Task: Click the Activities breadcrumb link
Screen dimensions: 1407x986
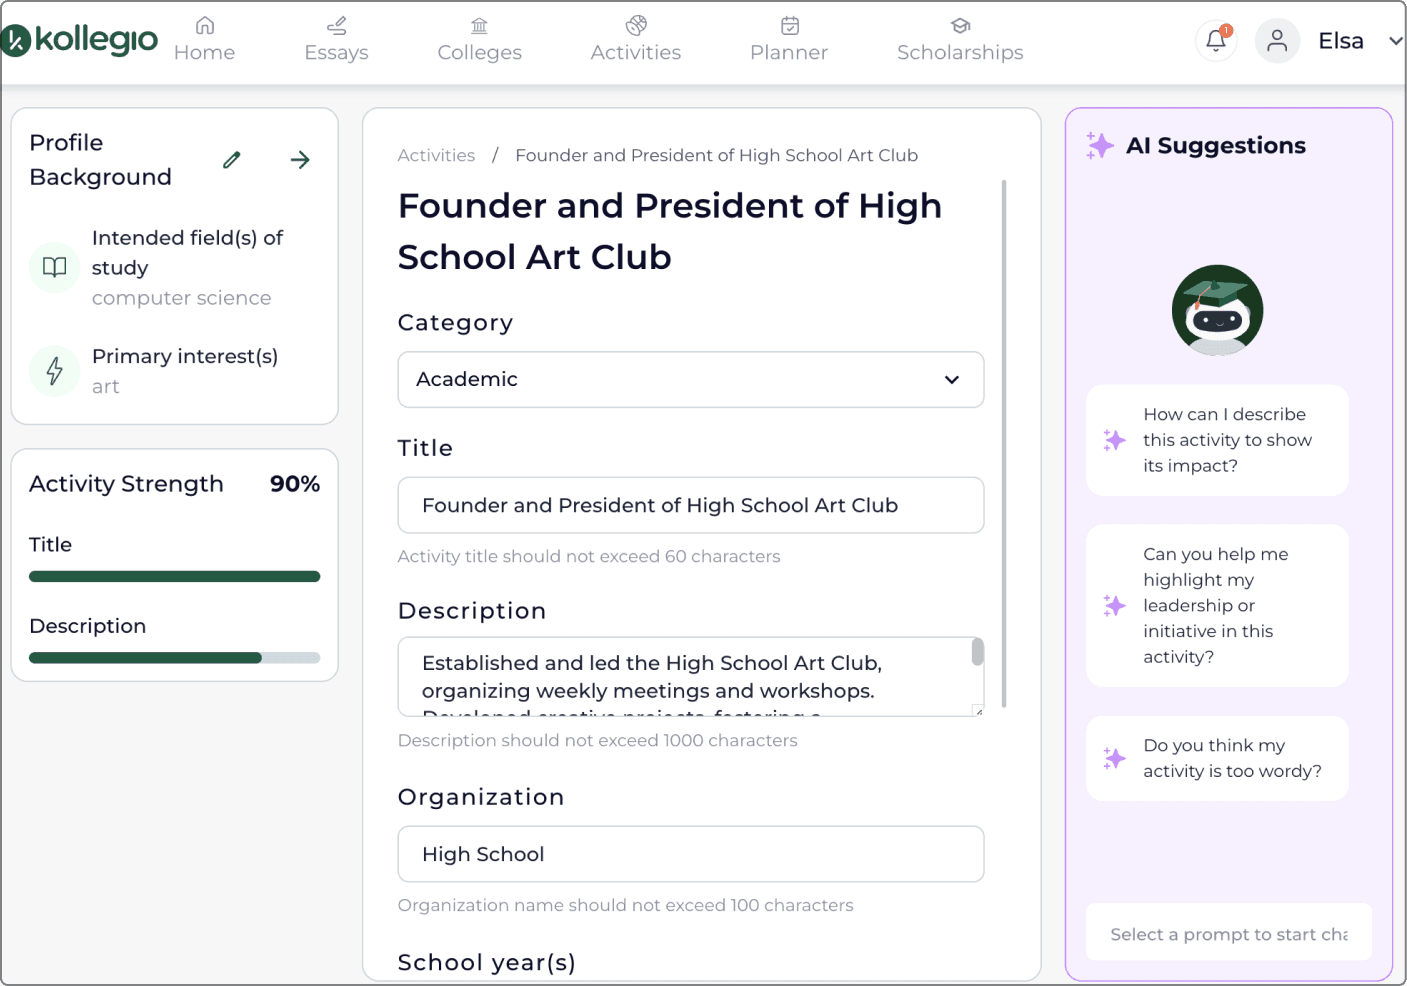Action: (436, 155)
